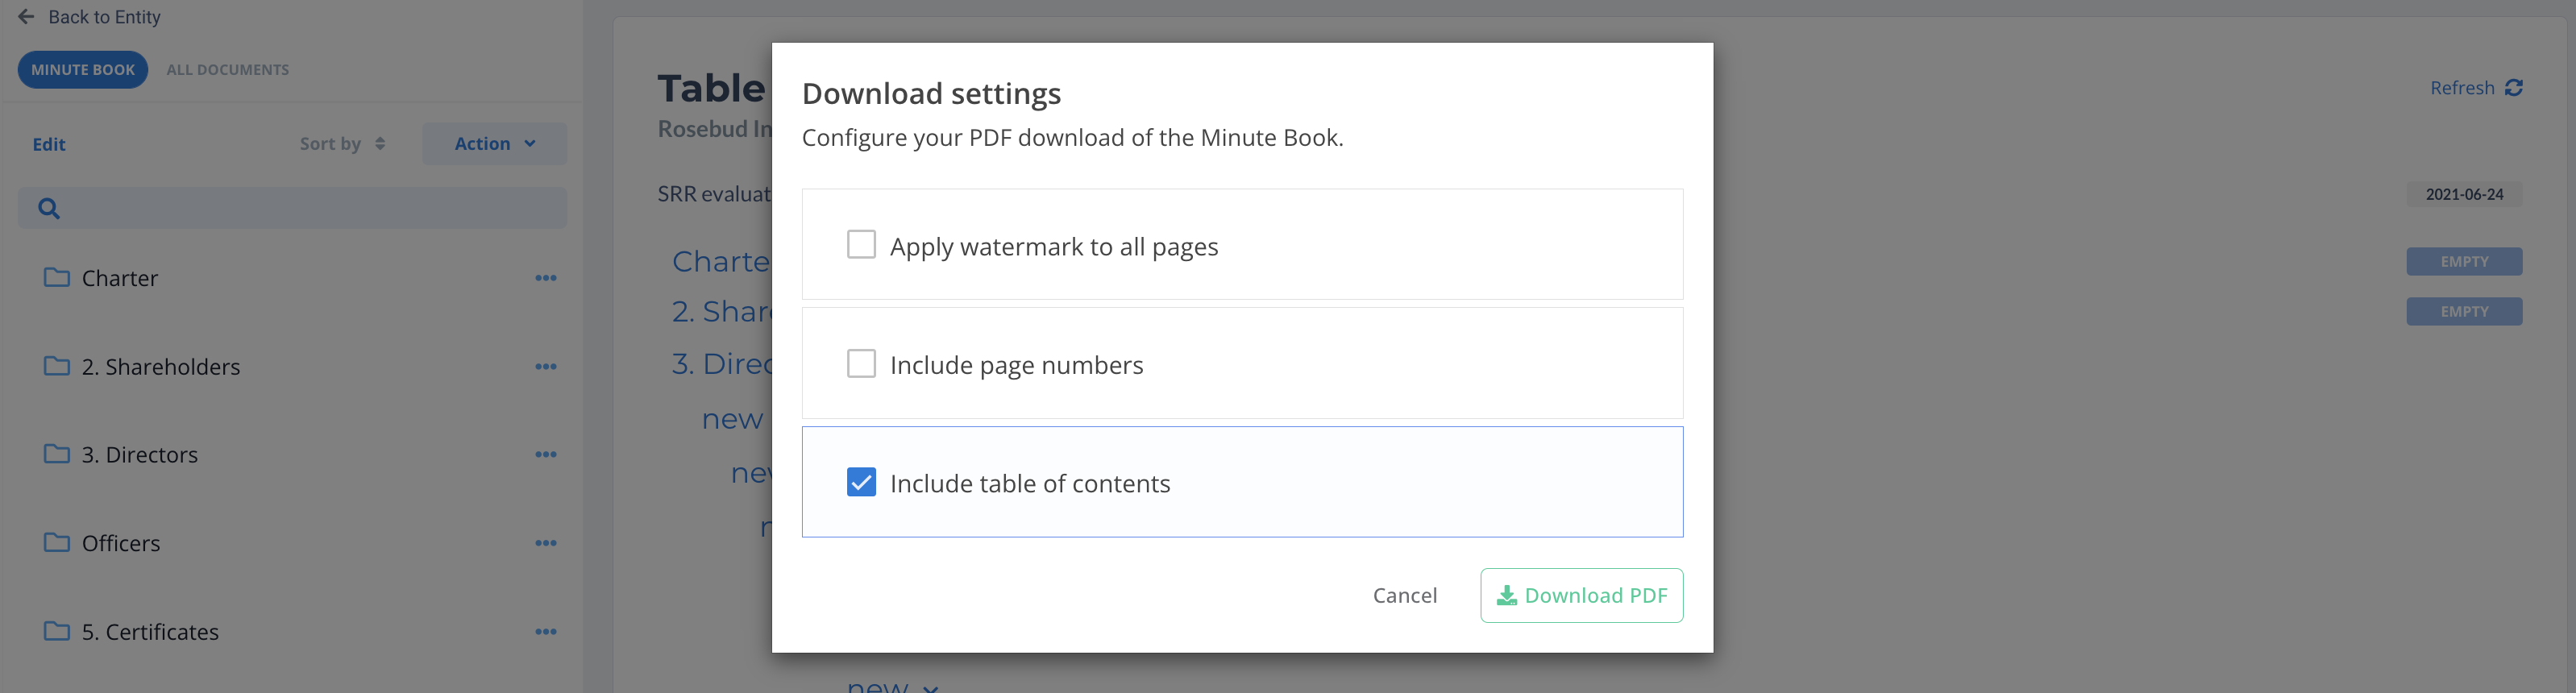Screen dimensions: 2576x693
Task: Enable Apply watermark to all pages checkbox
Action: [861, 245]
